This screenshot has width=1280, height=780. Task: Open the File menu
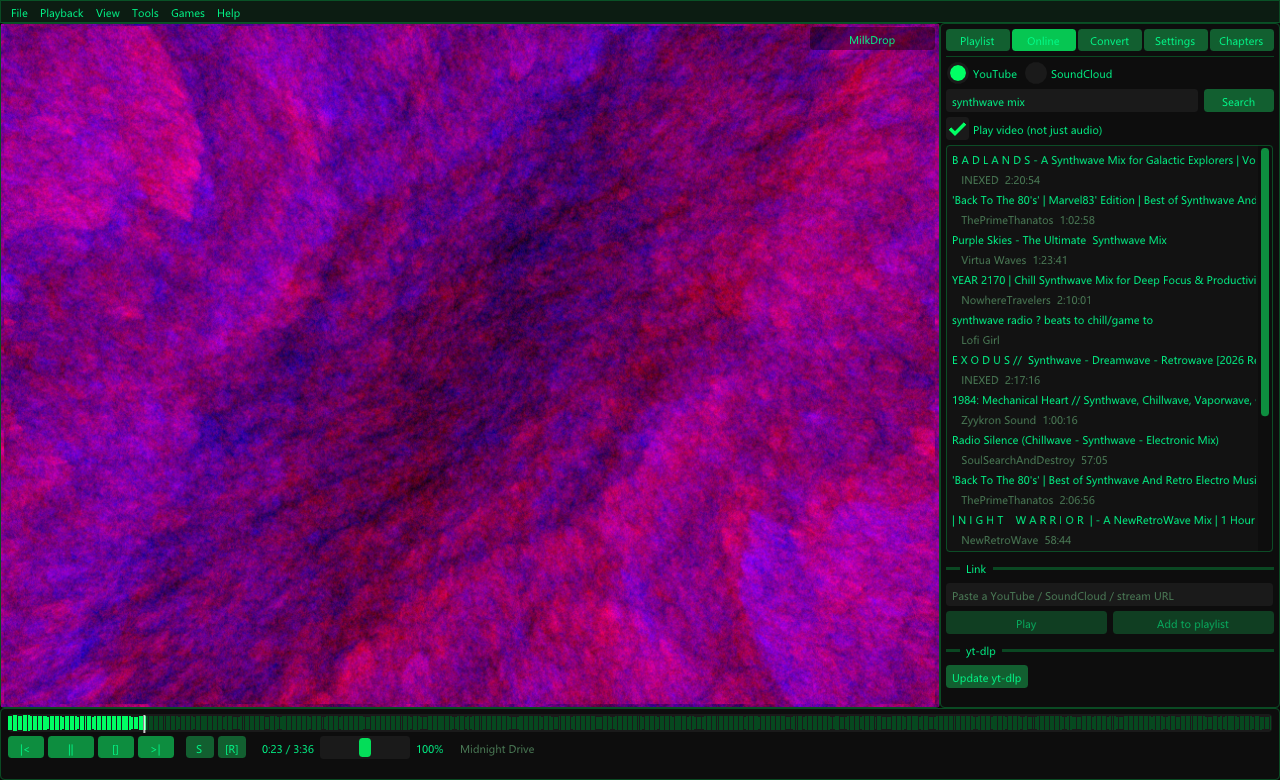(x=19, y=13)
